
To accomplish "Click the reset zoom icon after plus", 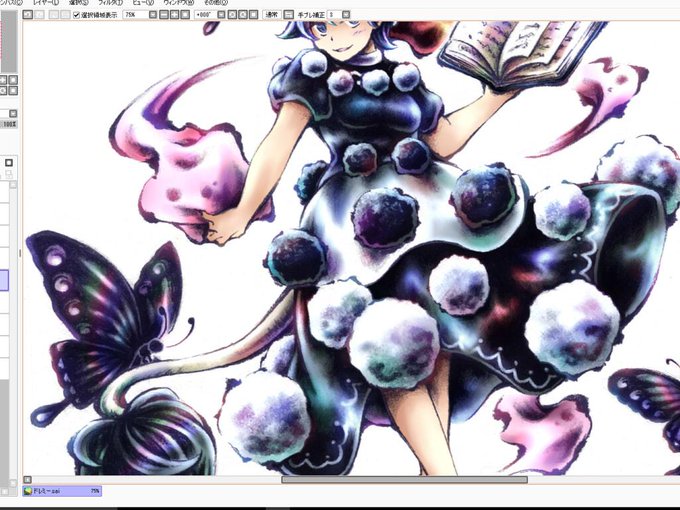I will (x=185, y=15).
